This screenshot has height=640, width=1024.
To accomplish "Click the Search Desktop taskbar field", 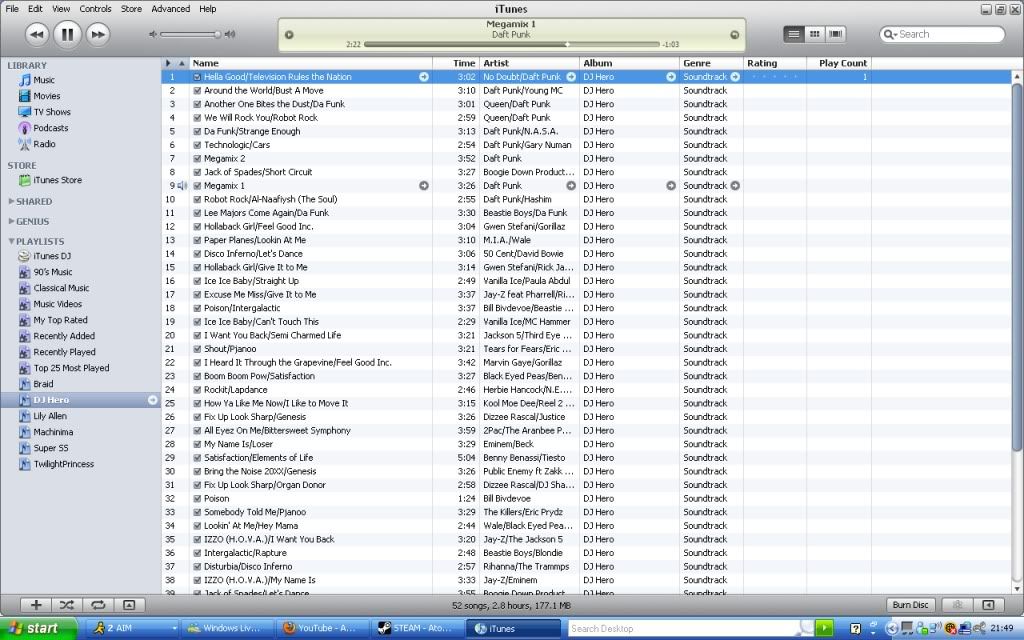I will pos(686,628).
